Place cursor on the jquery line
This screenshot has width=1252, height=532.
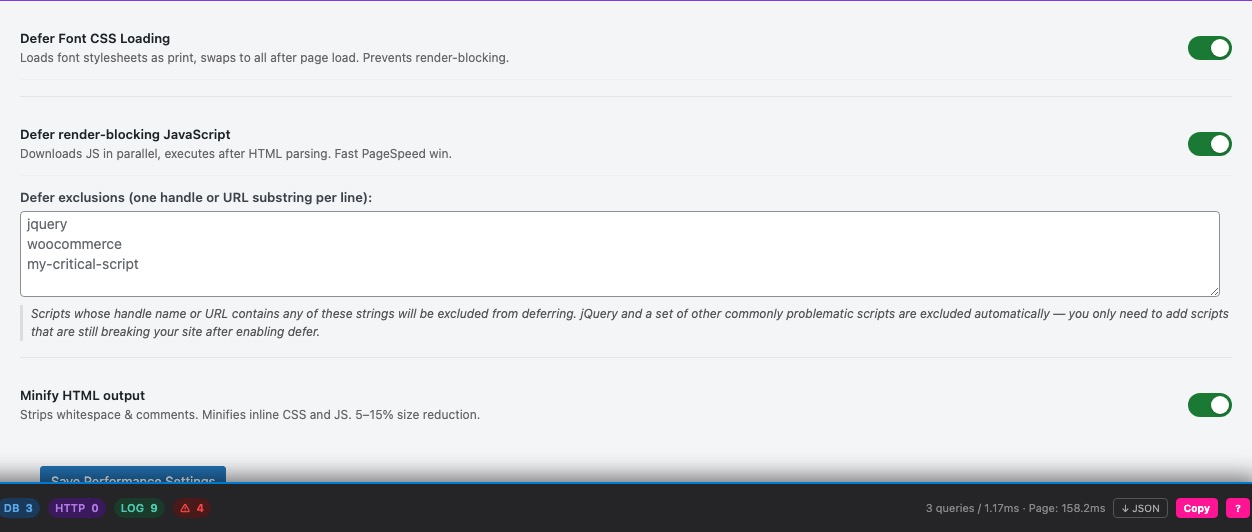coord(47,225)
